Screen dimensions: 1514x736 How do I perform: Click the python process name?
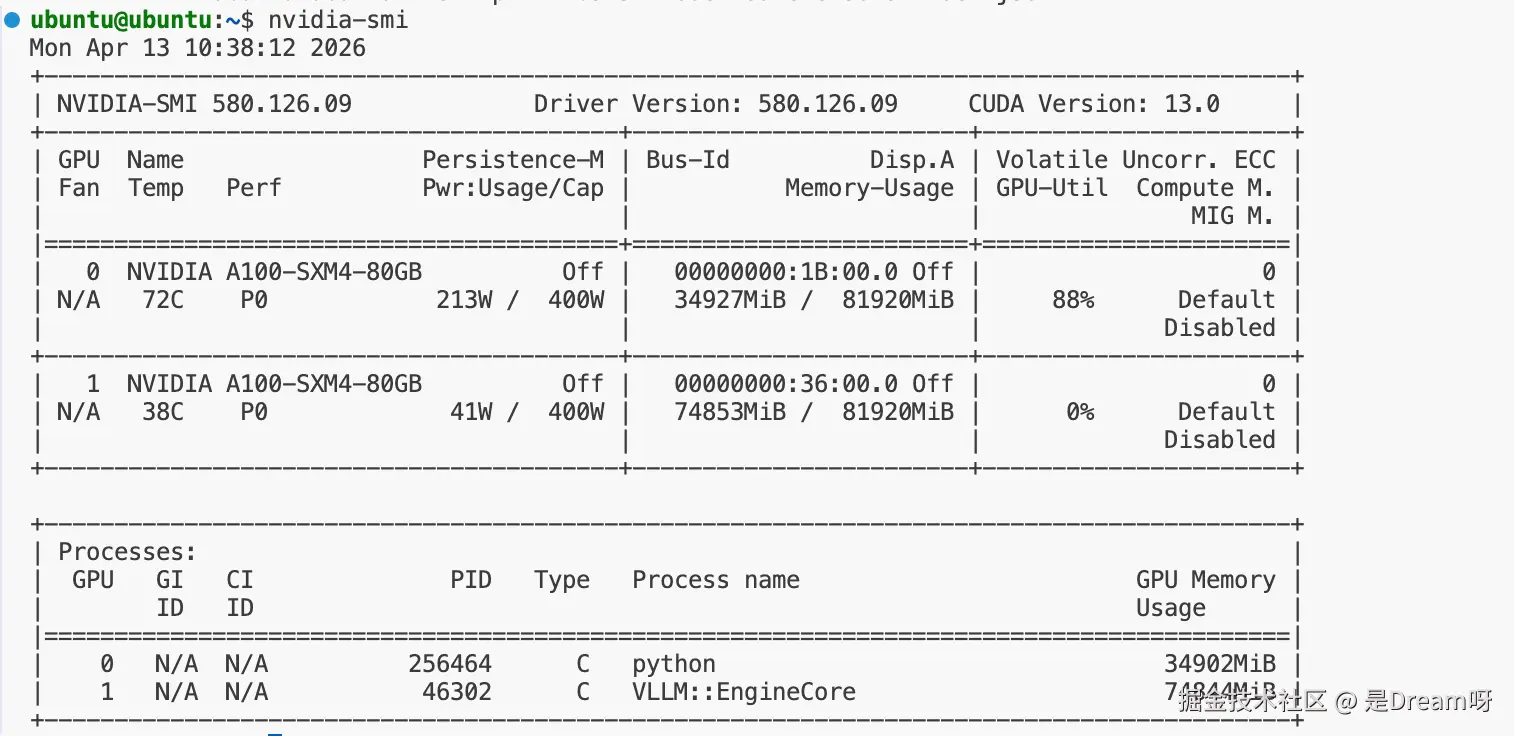click(x=674, y=664)
